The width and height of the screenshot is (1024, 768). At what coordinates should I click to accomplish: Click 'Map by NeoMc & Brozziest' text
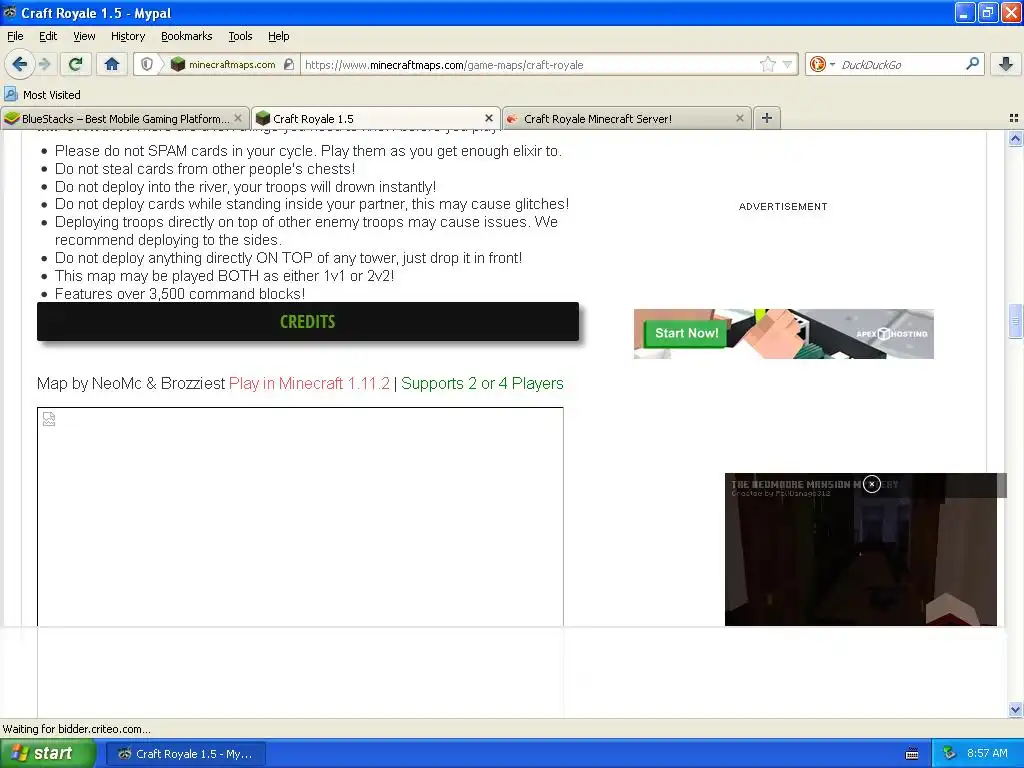pyautogui.click(x=131, y=383)
